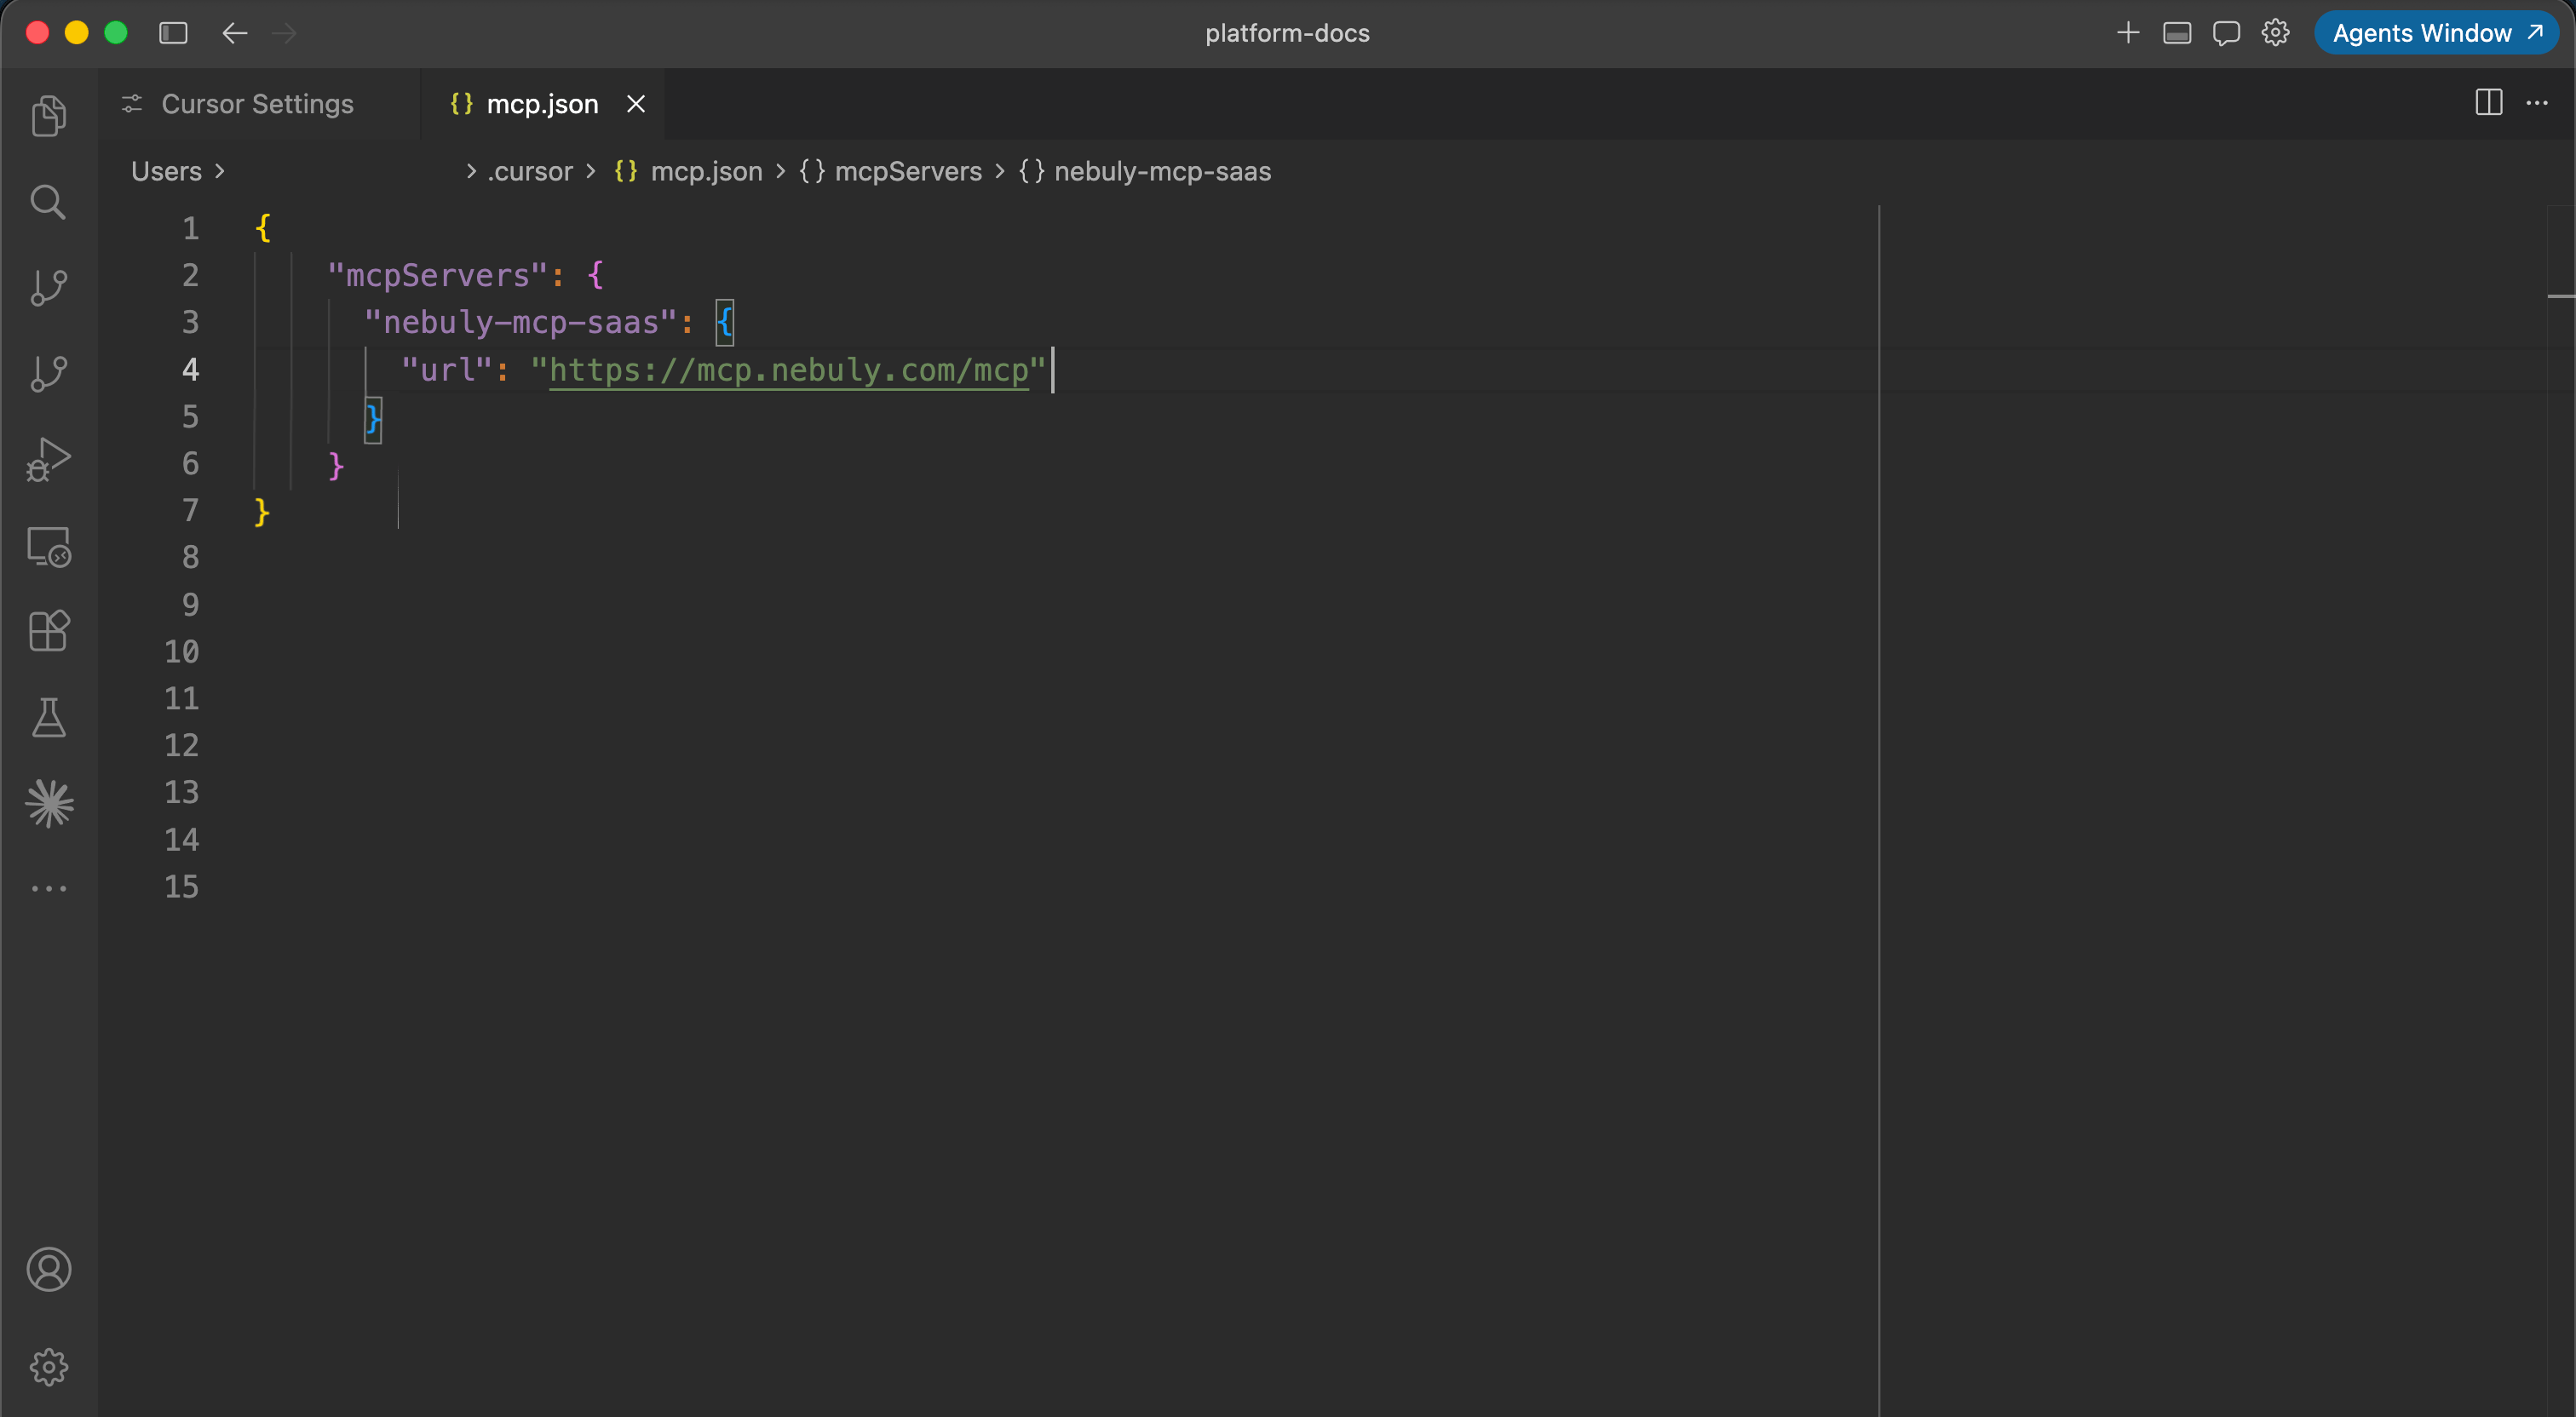Click the mcp.json breadcrumb
Screen dimensions: 2576x1417
point(707,171)
